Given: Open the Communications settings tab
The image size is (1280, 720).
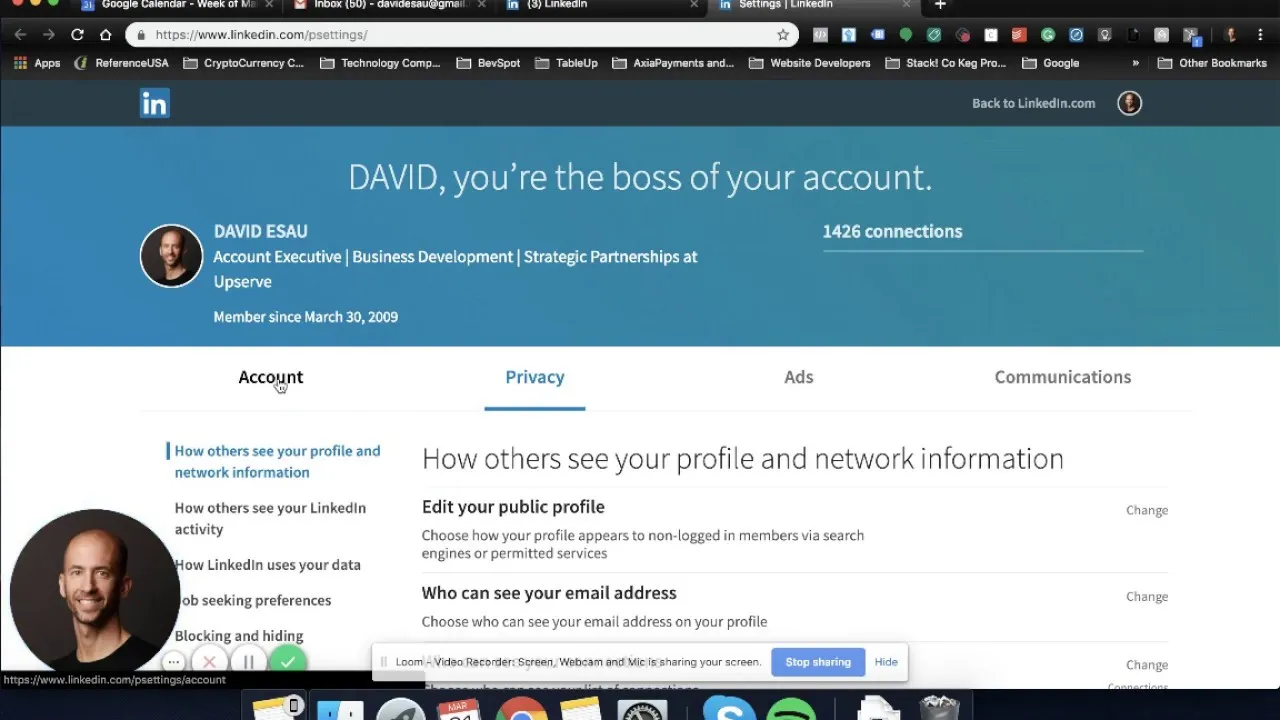Looking at the screenshot, I should pyautogui.click(x=1063, y=377).
